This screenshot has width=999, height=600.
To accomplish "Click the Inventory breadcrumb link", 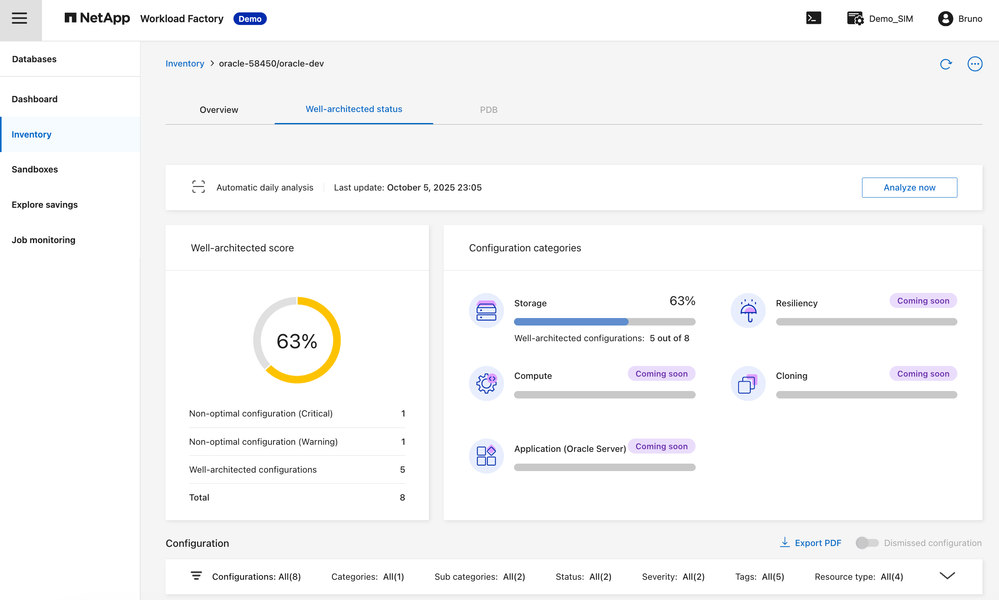I will [185, 64].
